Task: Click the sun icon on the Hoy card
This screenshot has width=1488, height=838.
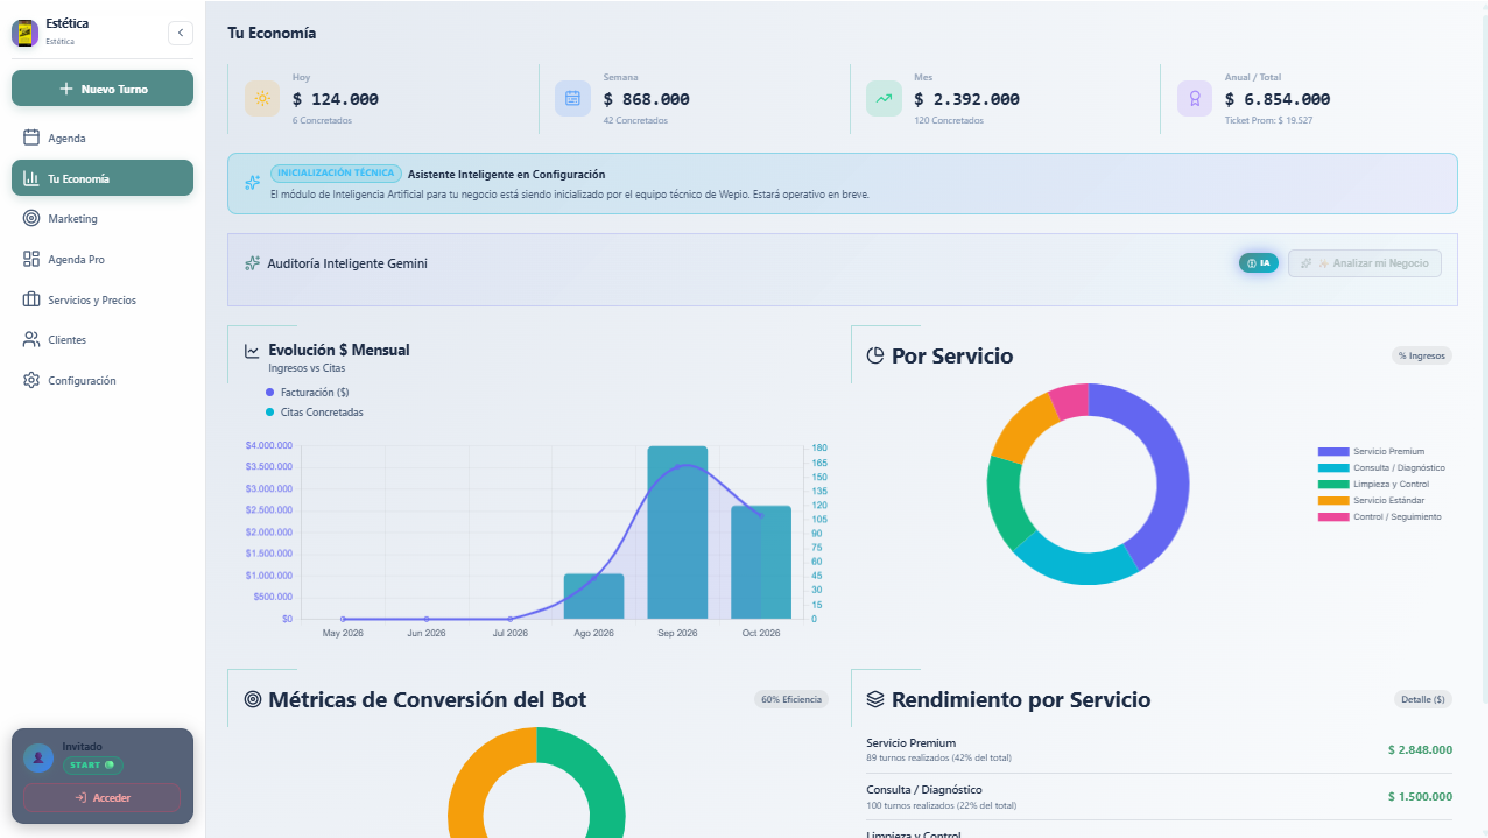Action: coord(262,99)
